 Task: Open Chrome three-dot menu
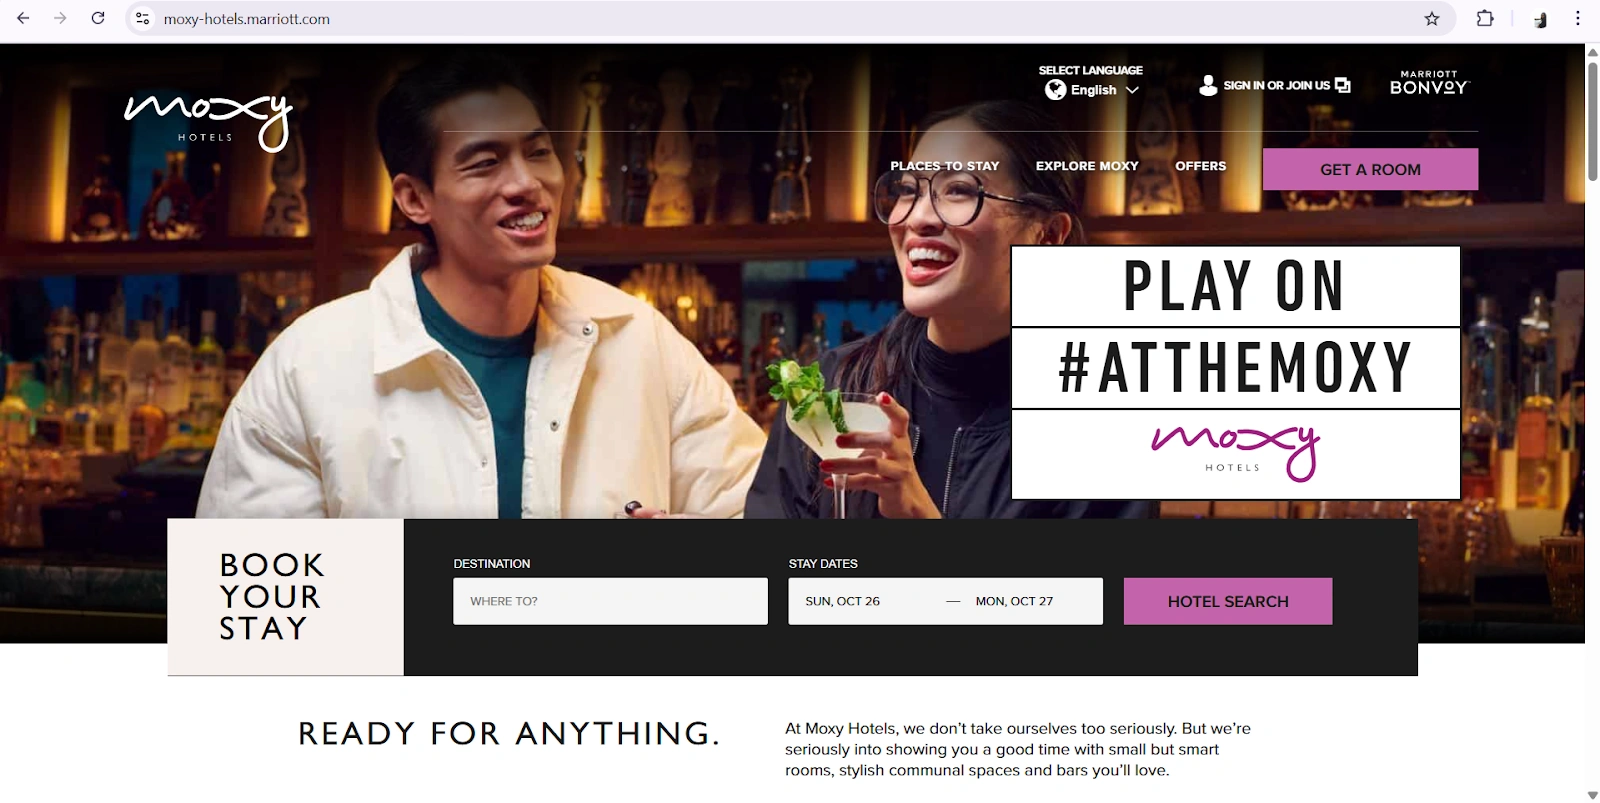[x=1578, y=19]
